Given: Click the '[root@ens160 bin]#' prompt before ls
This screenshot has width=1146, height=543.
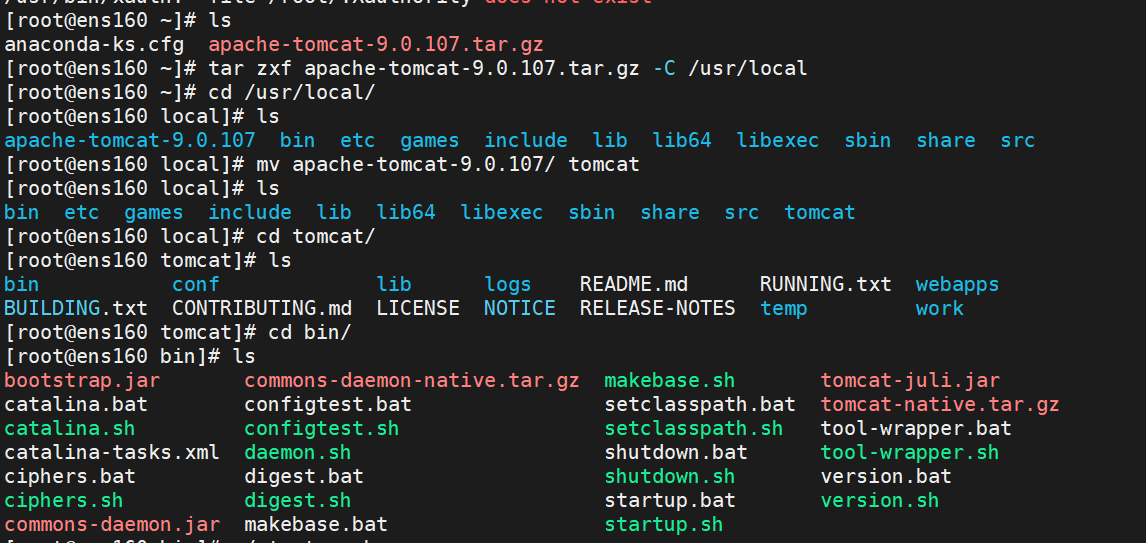Looking at the screenshot, I should click(112, 357).
